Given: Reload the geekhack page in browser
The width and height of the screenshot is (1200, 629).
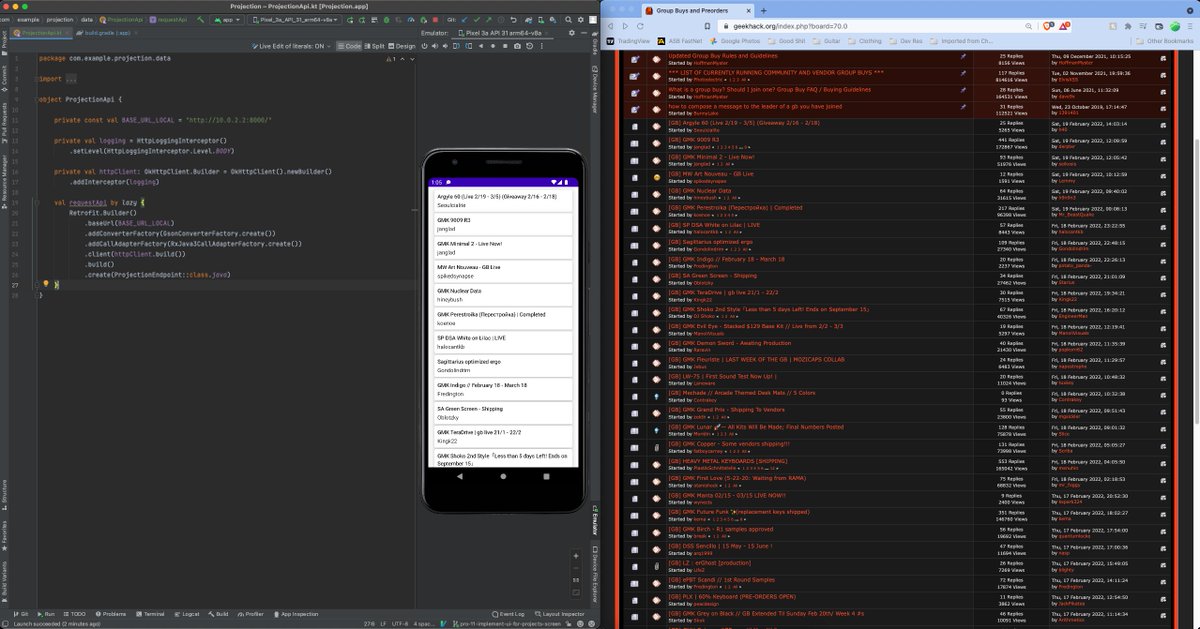Looking at the screenshot, I should tap(640, 26).
